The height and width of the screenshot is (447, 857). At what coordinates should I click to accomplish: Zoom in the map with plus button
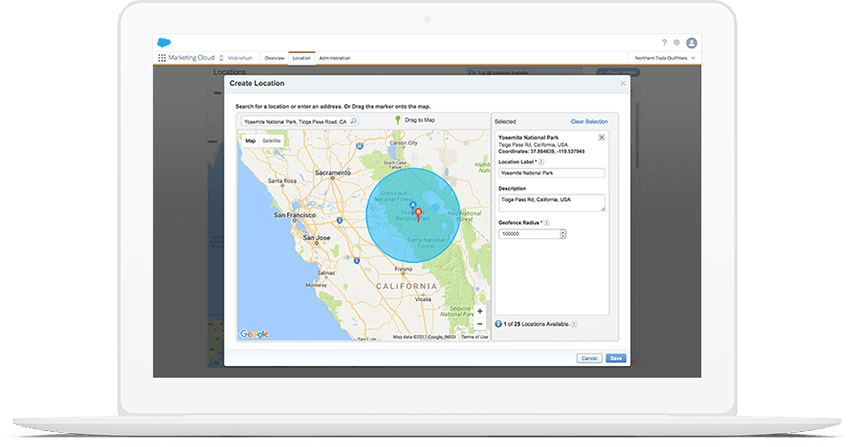coord(479,311)
